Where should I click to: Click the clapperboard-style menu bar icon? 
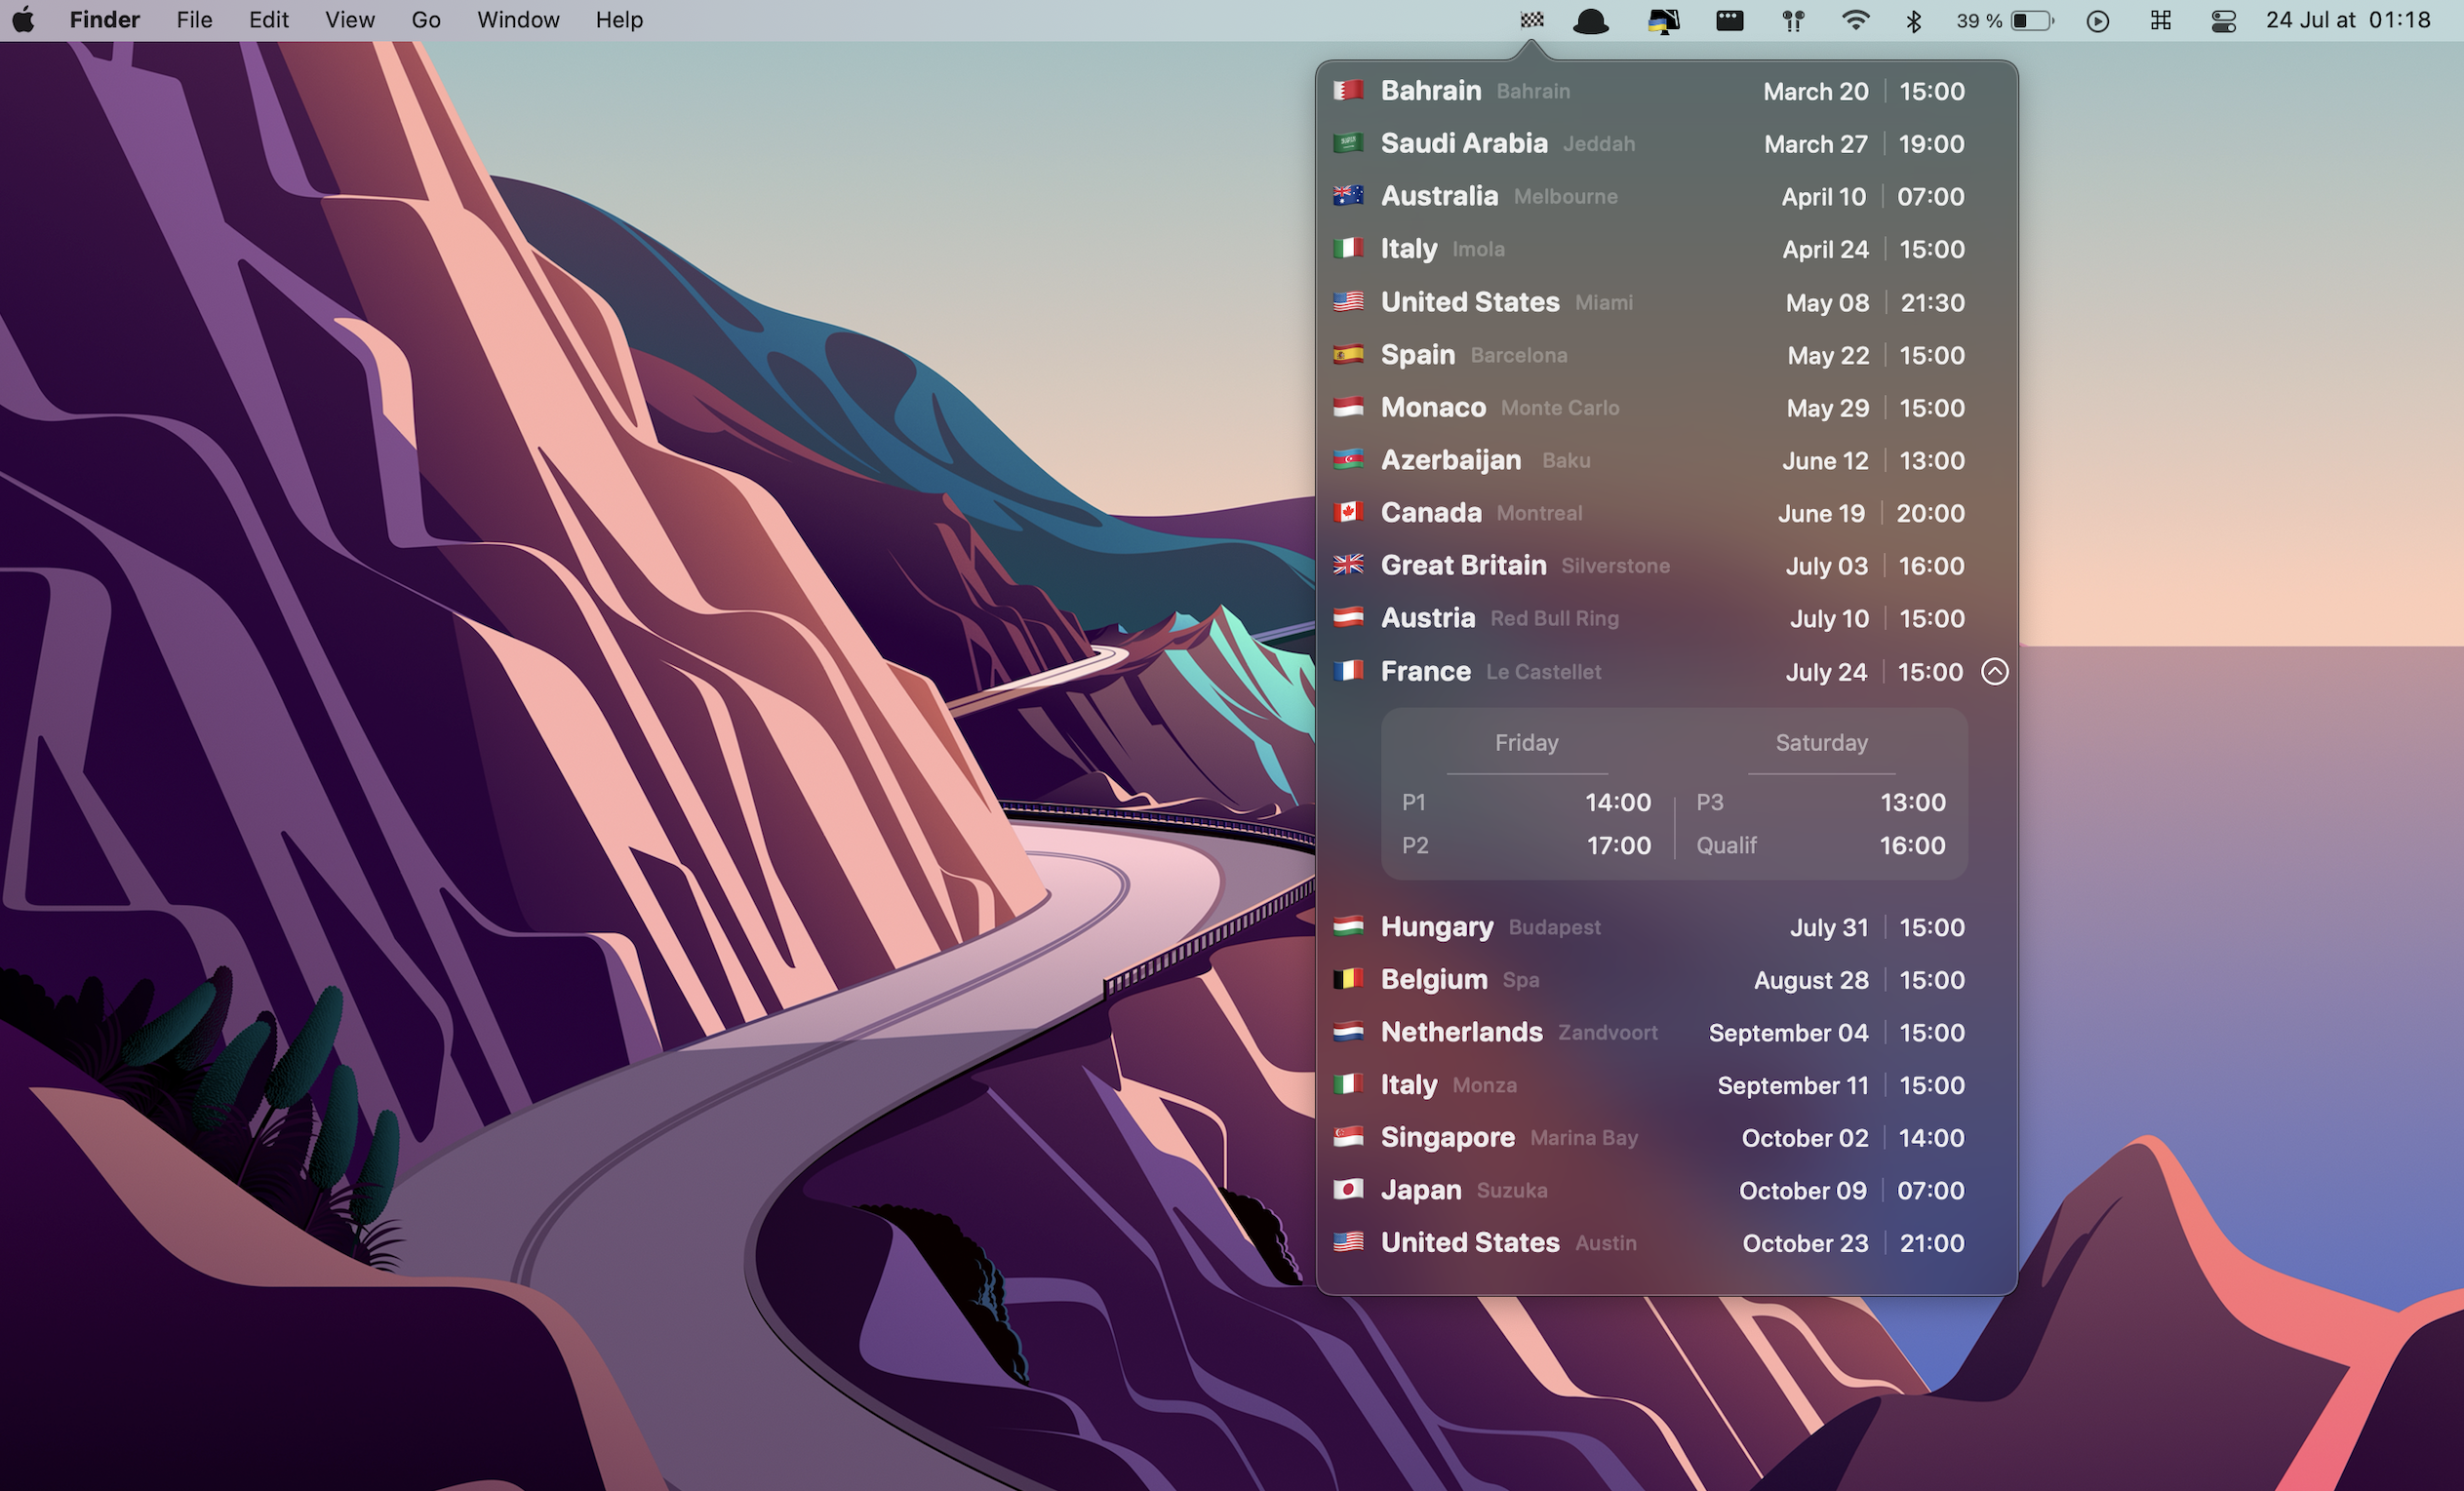click(x=1729, y=20)
